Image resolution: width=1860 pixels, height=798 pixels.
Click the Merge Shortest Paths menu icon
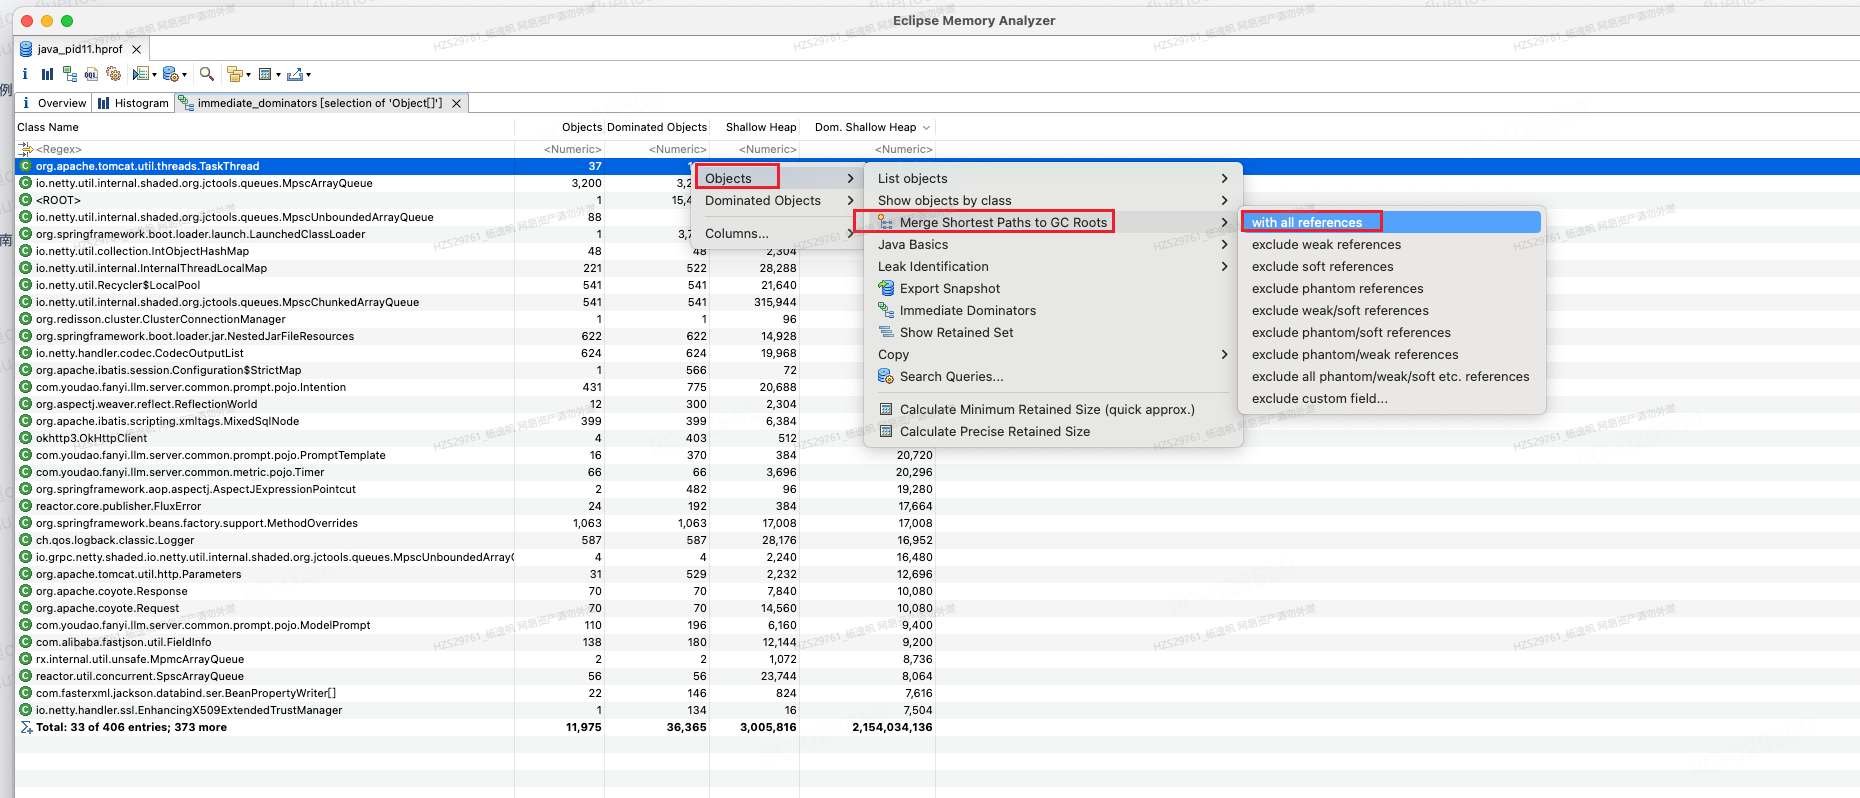(886, 222)
